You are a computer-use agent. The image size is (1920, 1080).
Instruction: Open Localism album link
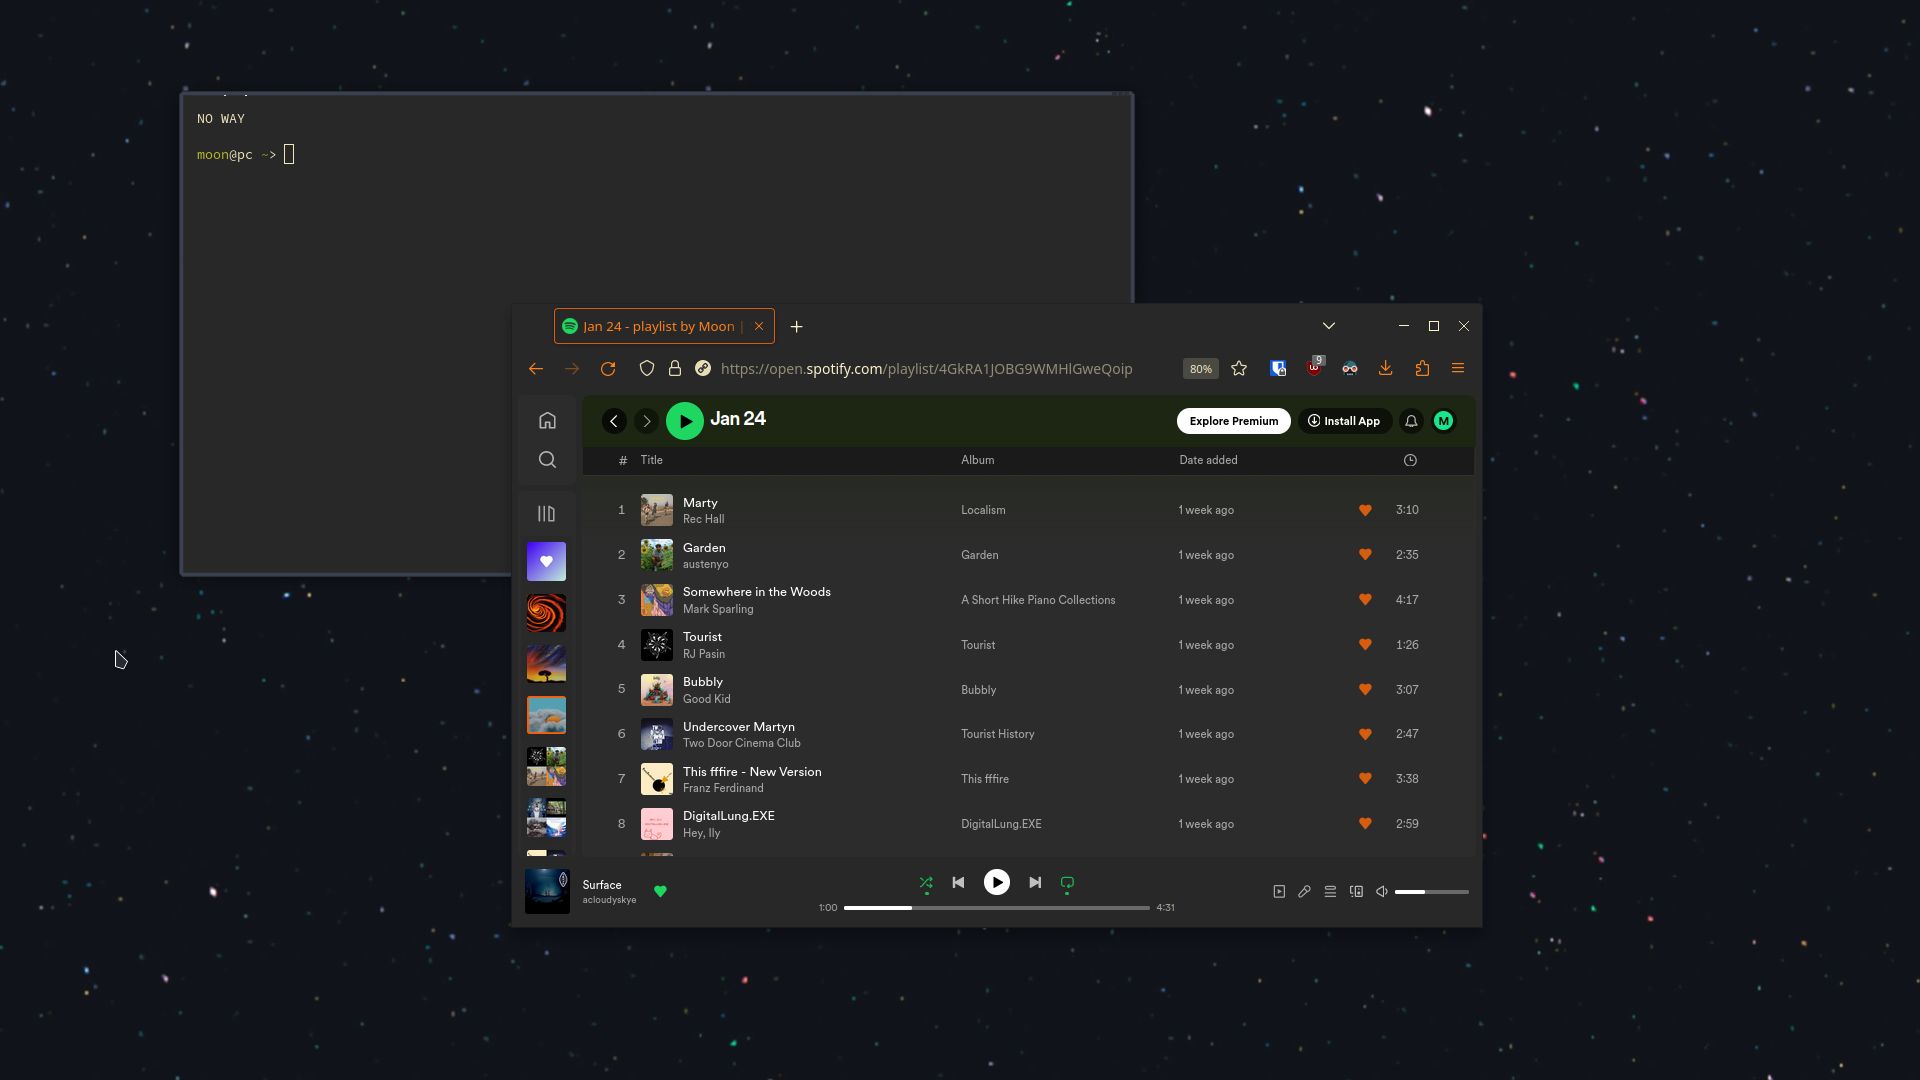click(x=983, y=510)
